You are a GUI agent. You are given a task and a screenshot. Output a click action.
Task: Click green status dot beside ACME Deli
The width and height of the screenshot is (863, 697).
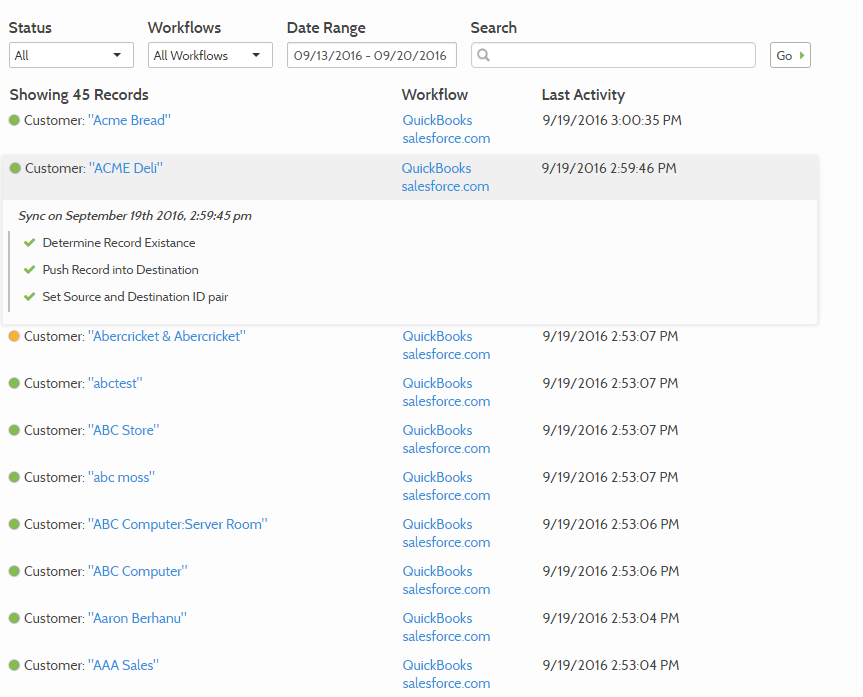click(15, 168)
